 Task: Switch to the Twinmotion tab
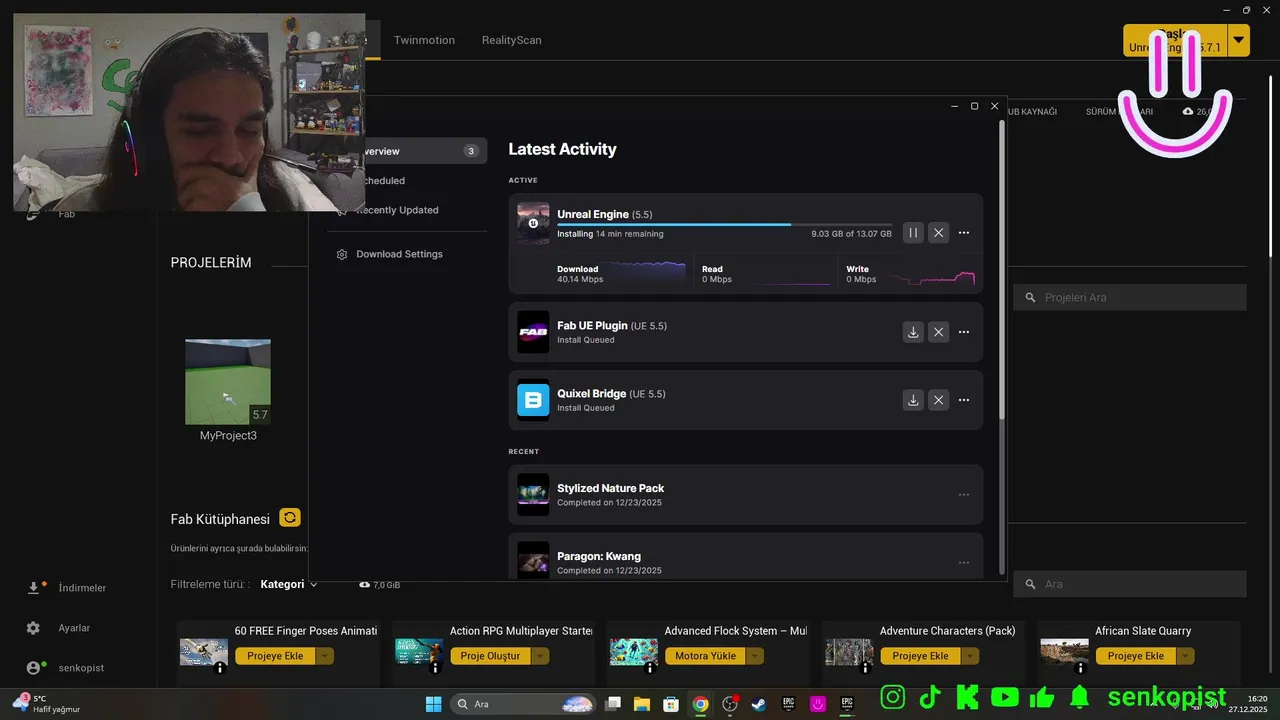(x=424, y=40)
